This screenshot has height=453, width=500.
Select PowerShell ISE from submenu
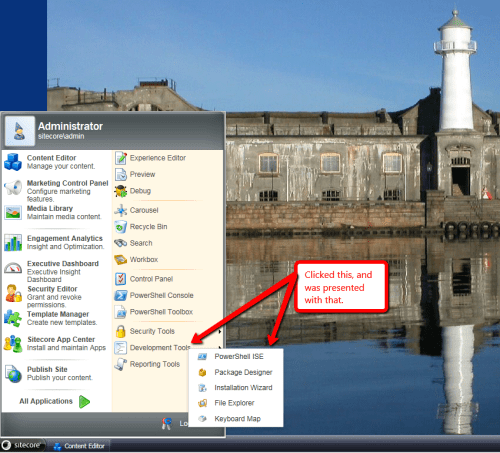(236, 357)
